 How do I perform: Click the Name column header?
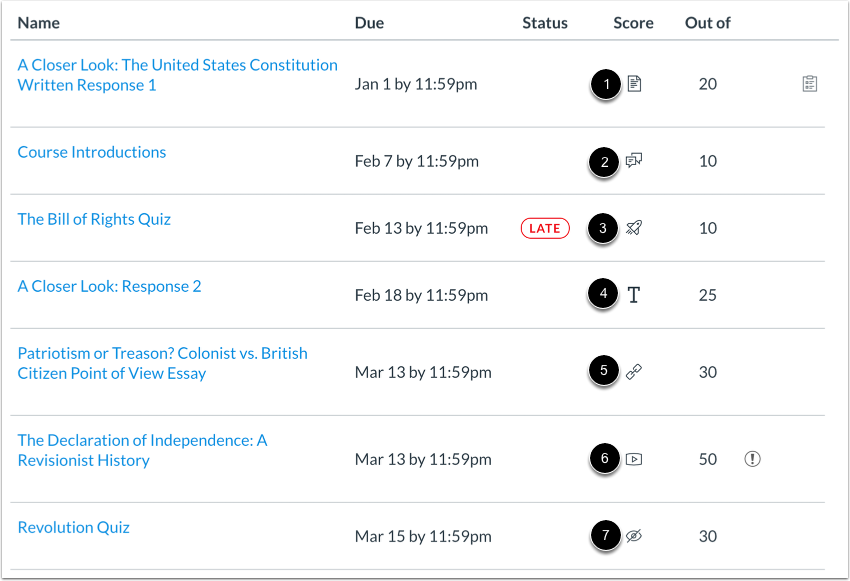[38, 23]
